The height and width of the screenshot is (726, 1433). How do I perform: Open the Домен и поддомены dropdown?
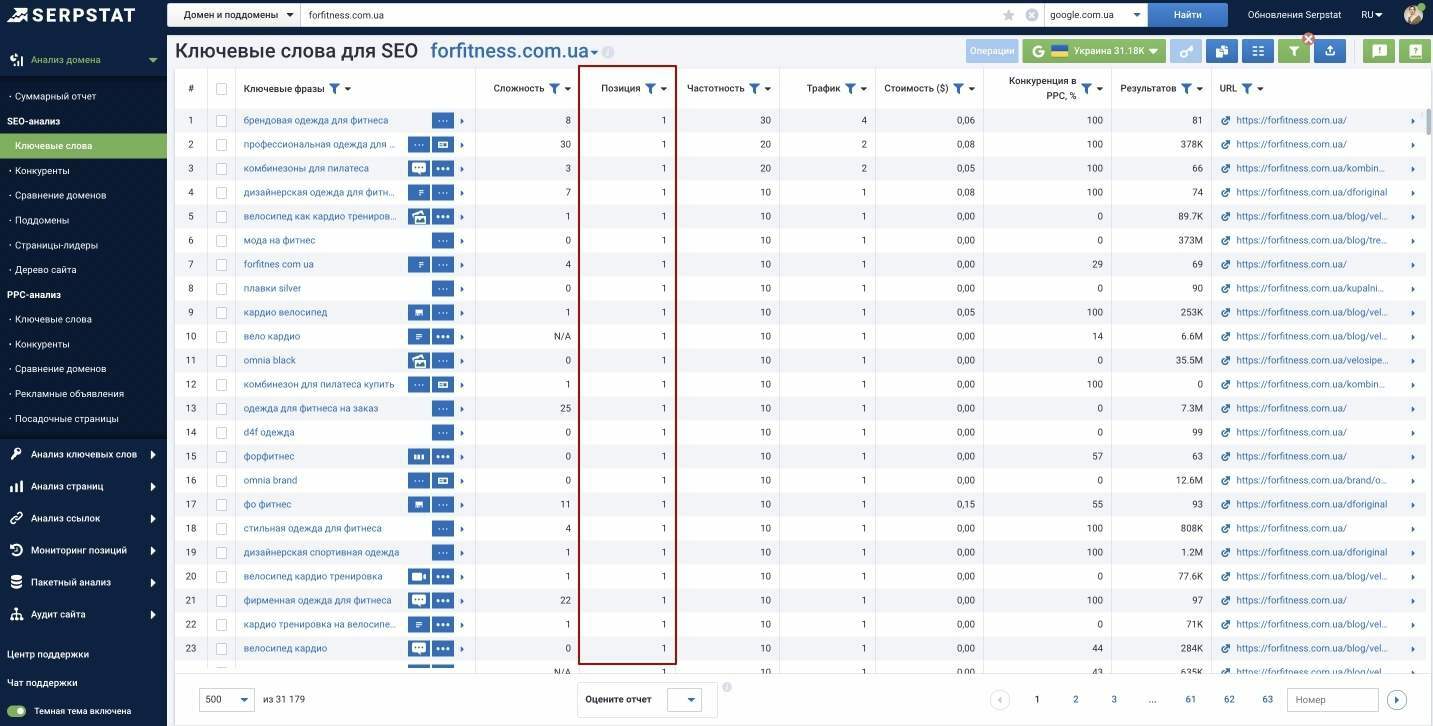point(234,15)
